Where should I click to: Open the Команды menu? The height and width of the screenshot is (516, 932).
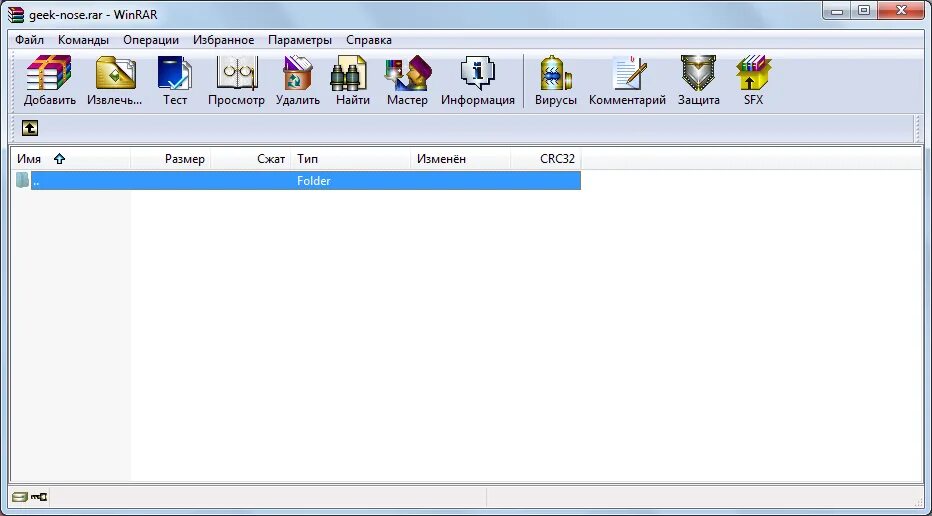(x=83, y=40)
